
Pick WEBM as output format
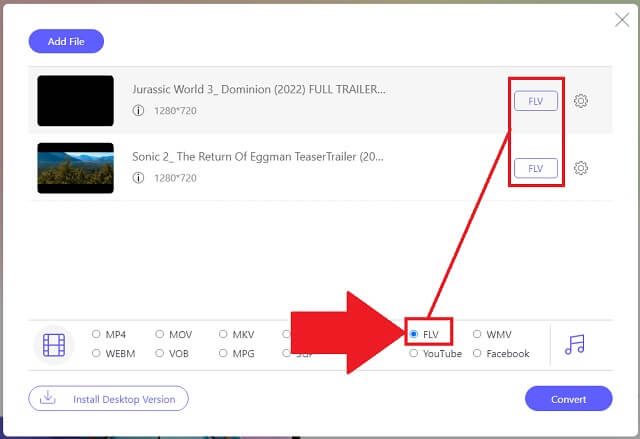[x=97, y=353]
